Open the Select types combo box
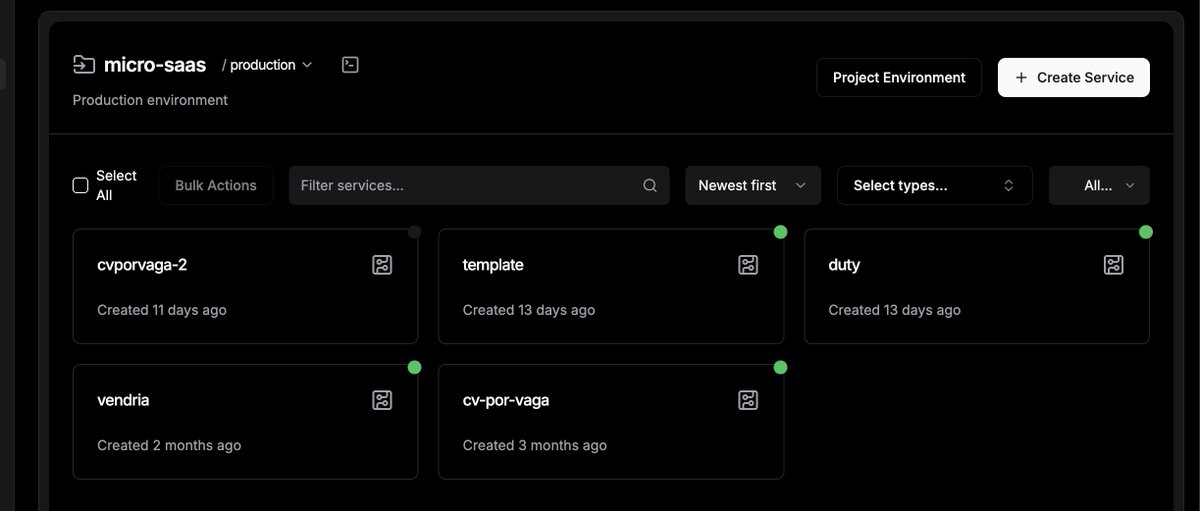 click(935, 185)
